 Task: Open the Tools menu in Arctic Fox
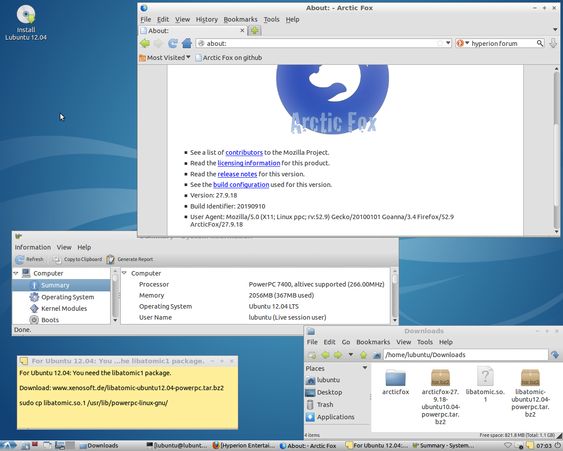click(271, 19)
